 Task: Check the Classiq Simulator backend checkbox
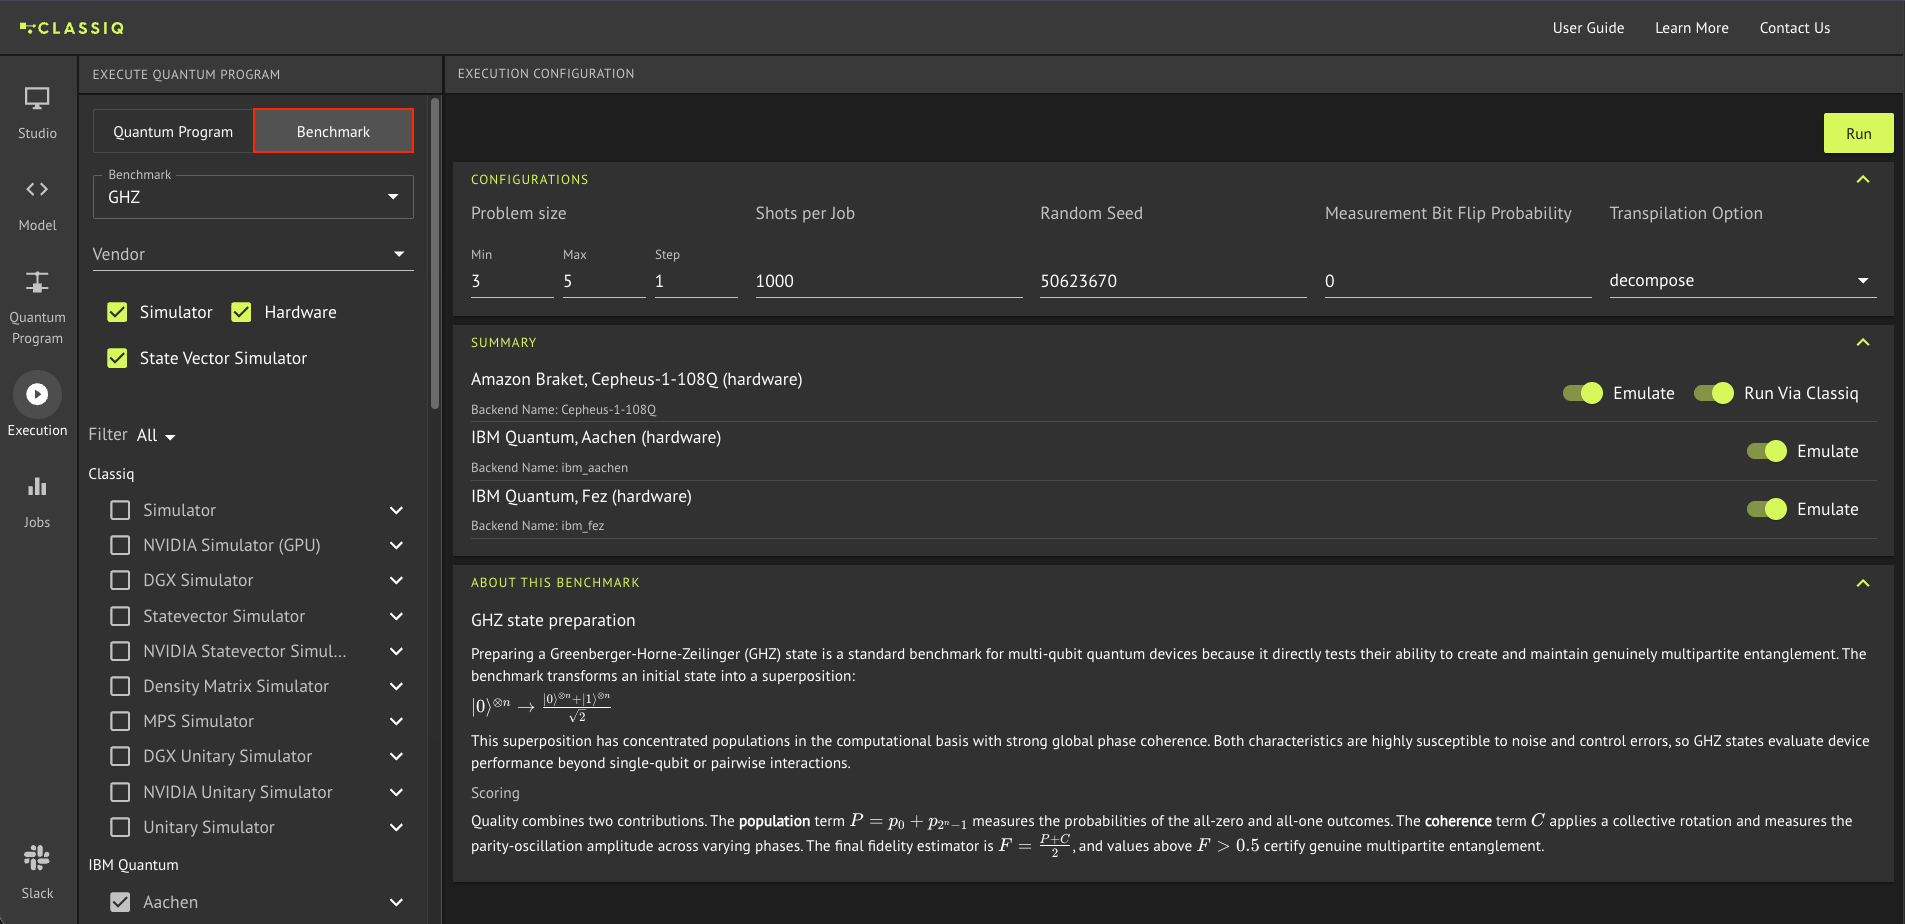click(120, 510)
